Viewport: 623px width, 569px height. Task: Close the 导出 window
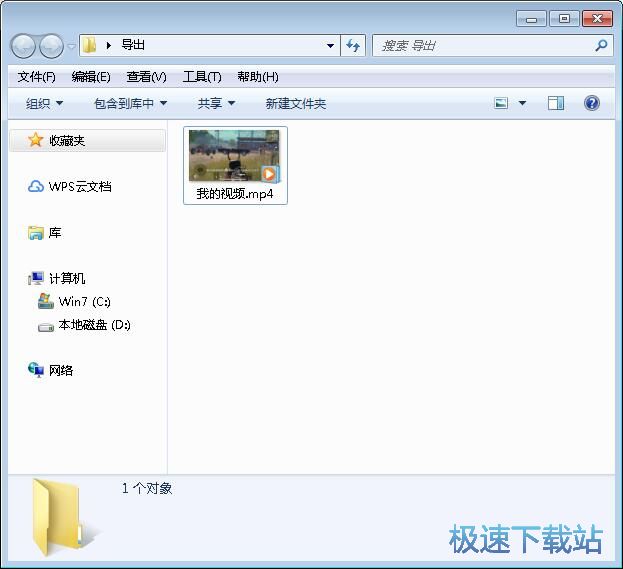[597, 19]
